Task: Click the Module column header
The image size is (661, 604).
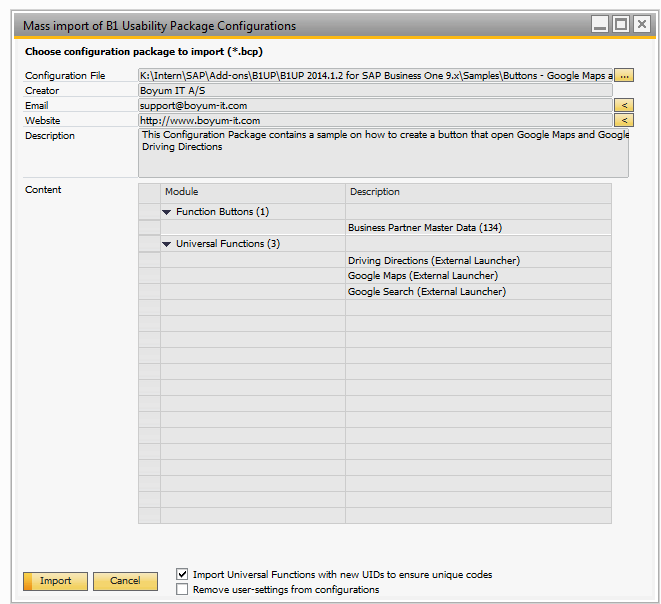Action: point(252,192)
